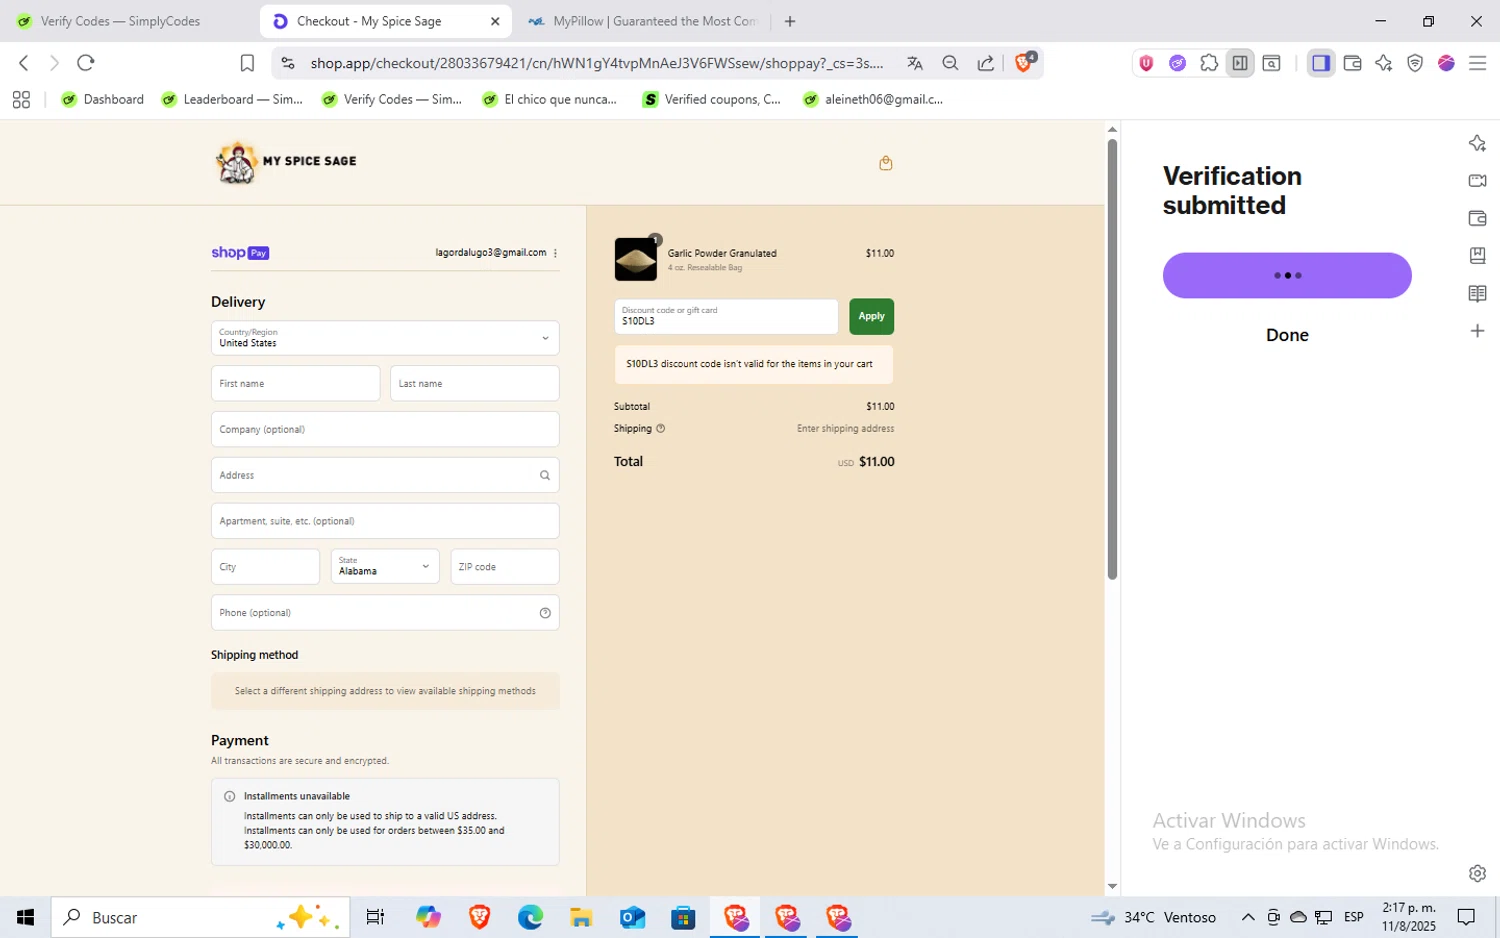Open the Dashboard bookmark

103,99
